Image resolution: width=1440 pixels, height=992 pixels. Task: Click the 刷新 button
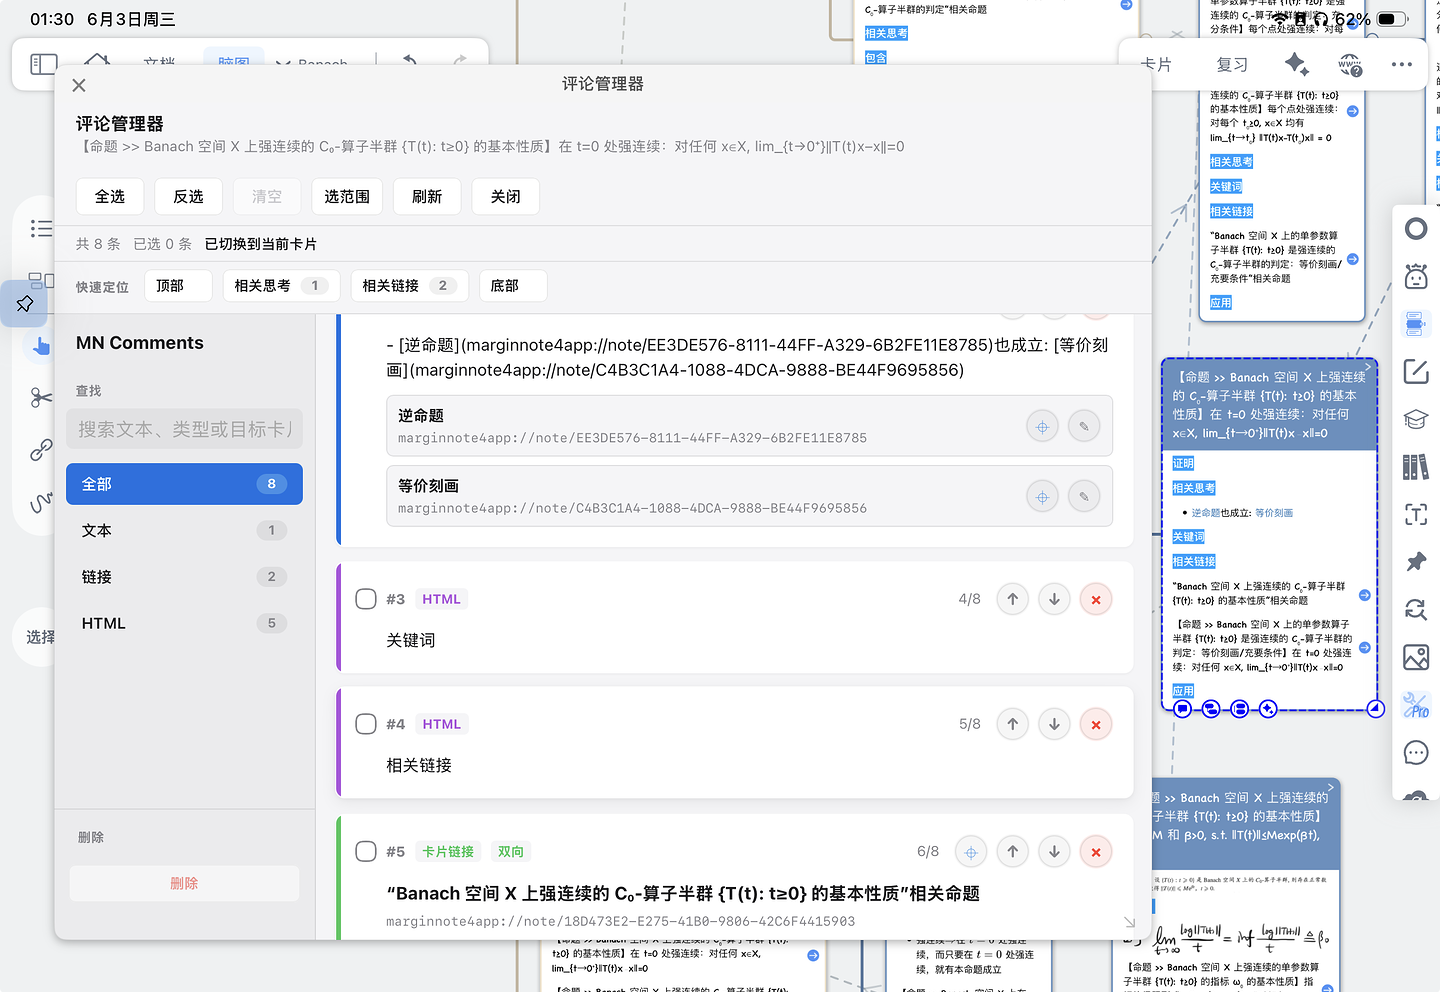427,197
